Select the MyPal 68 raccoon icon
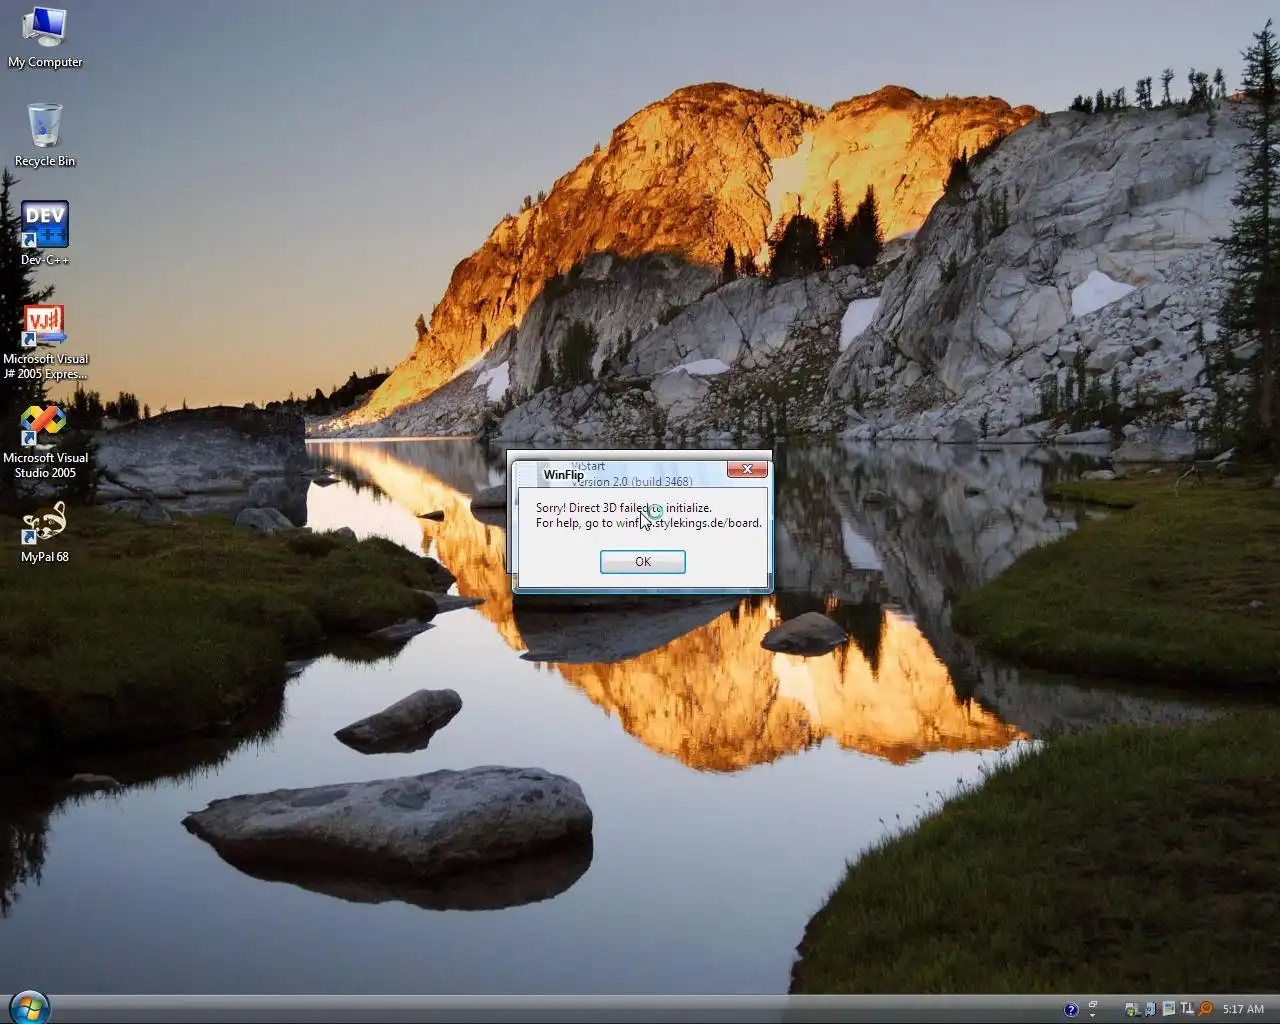1280x1024 pixels. tap(45, 532)
